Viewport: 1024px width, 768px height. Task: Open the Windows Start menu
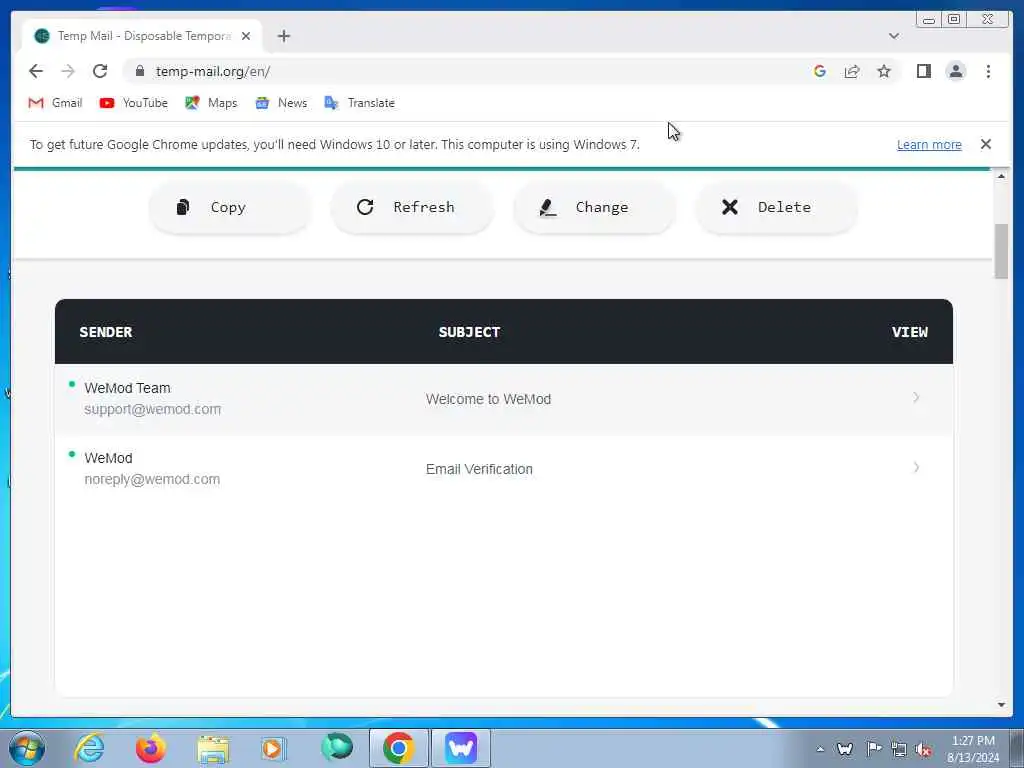pos(27,748)
